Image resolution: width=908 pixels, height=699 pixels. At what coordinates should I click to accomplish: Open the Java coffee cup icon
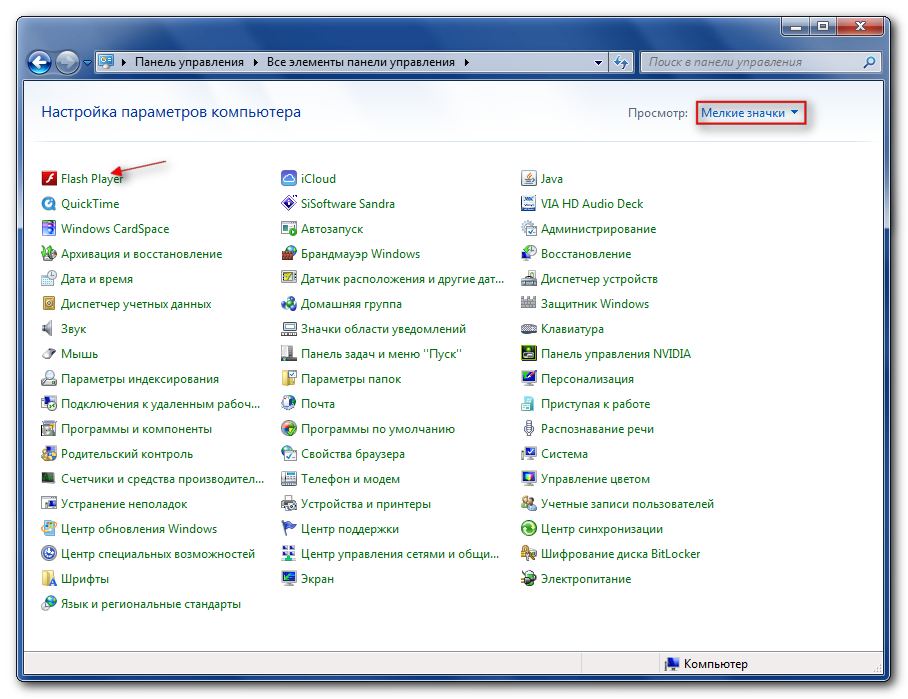pyautogui.click(x=529, y=179)
